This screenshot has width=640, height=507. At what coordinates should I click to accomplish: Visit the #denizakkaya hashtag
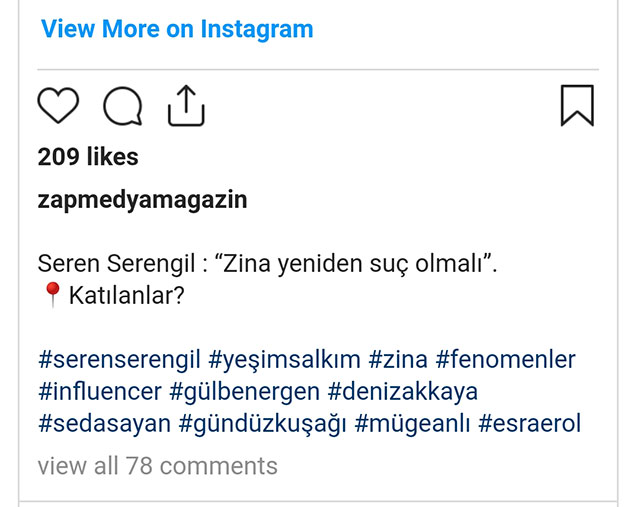403,391
